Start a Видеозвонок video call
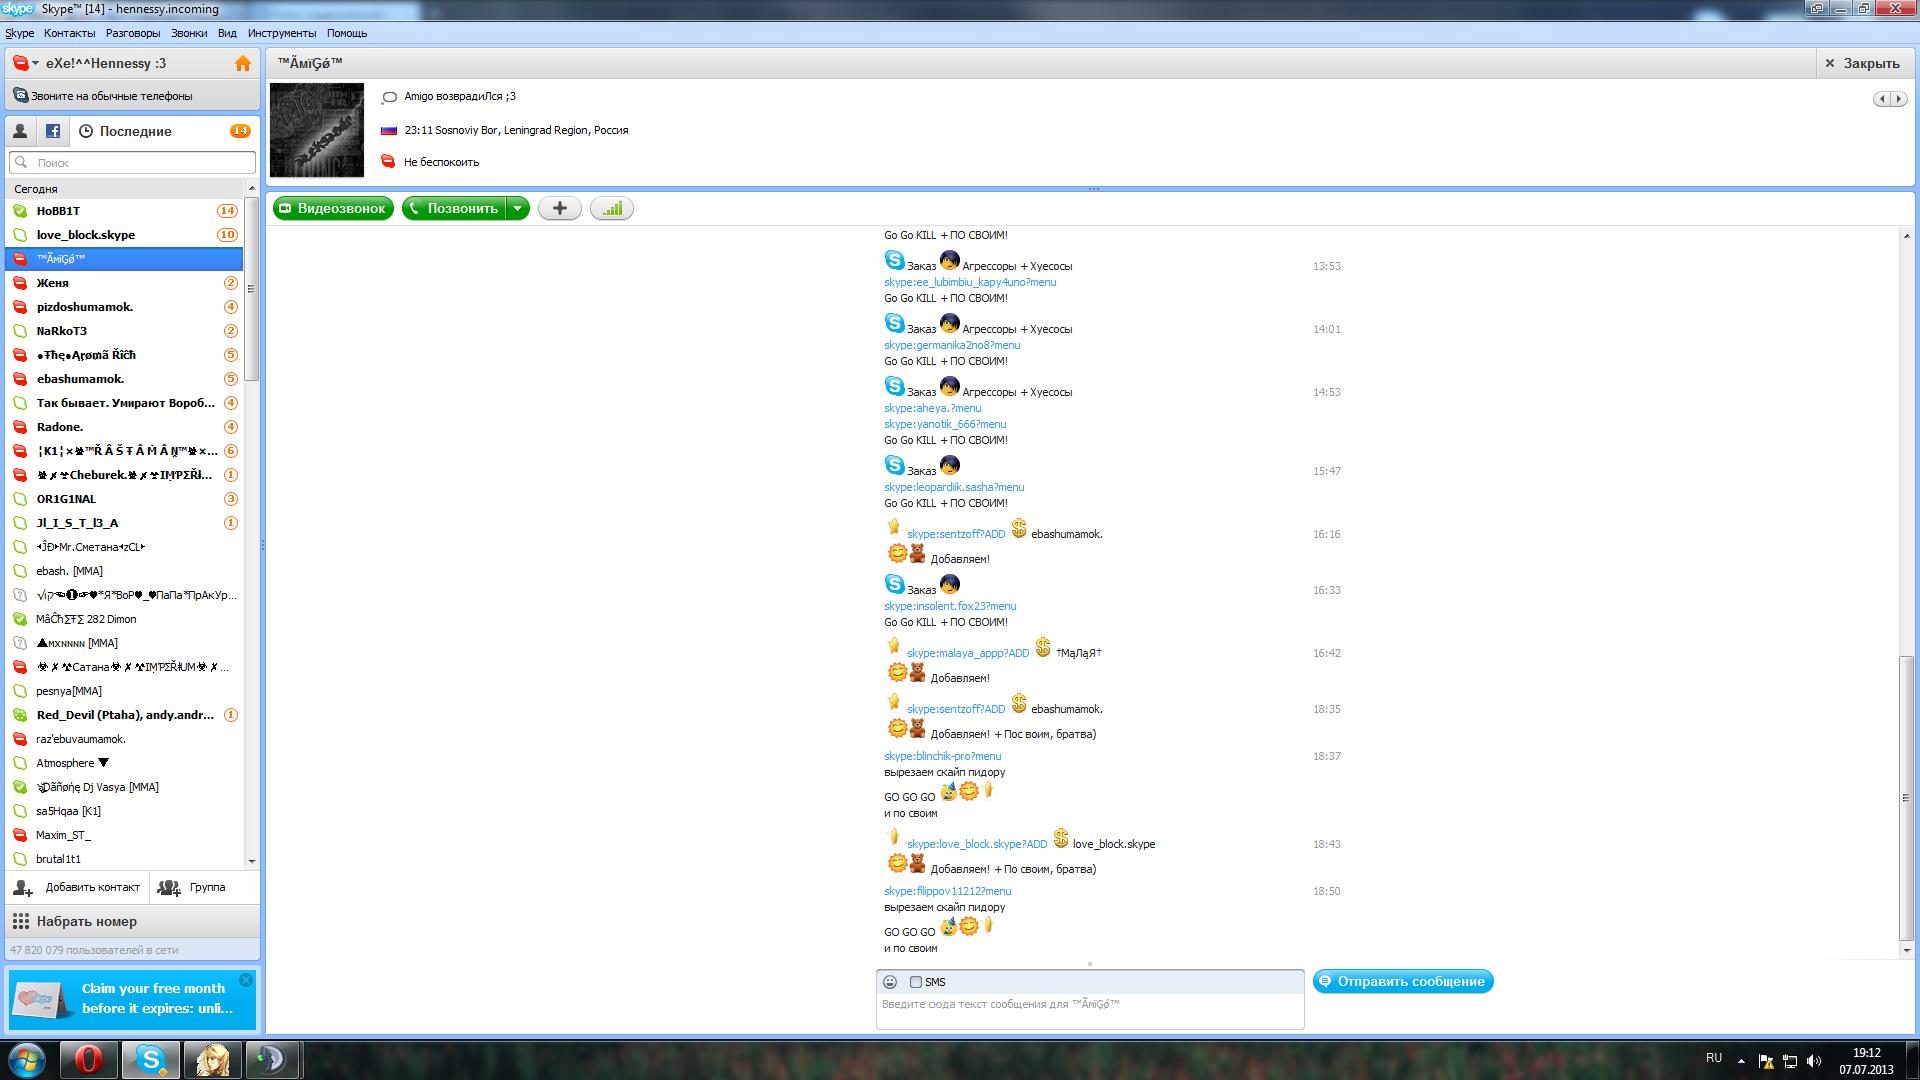The image size is (1920, 1080). (333, 208)
